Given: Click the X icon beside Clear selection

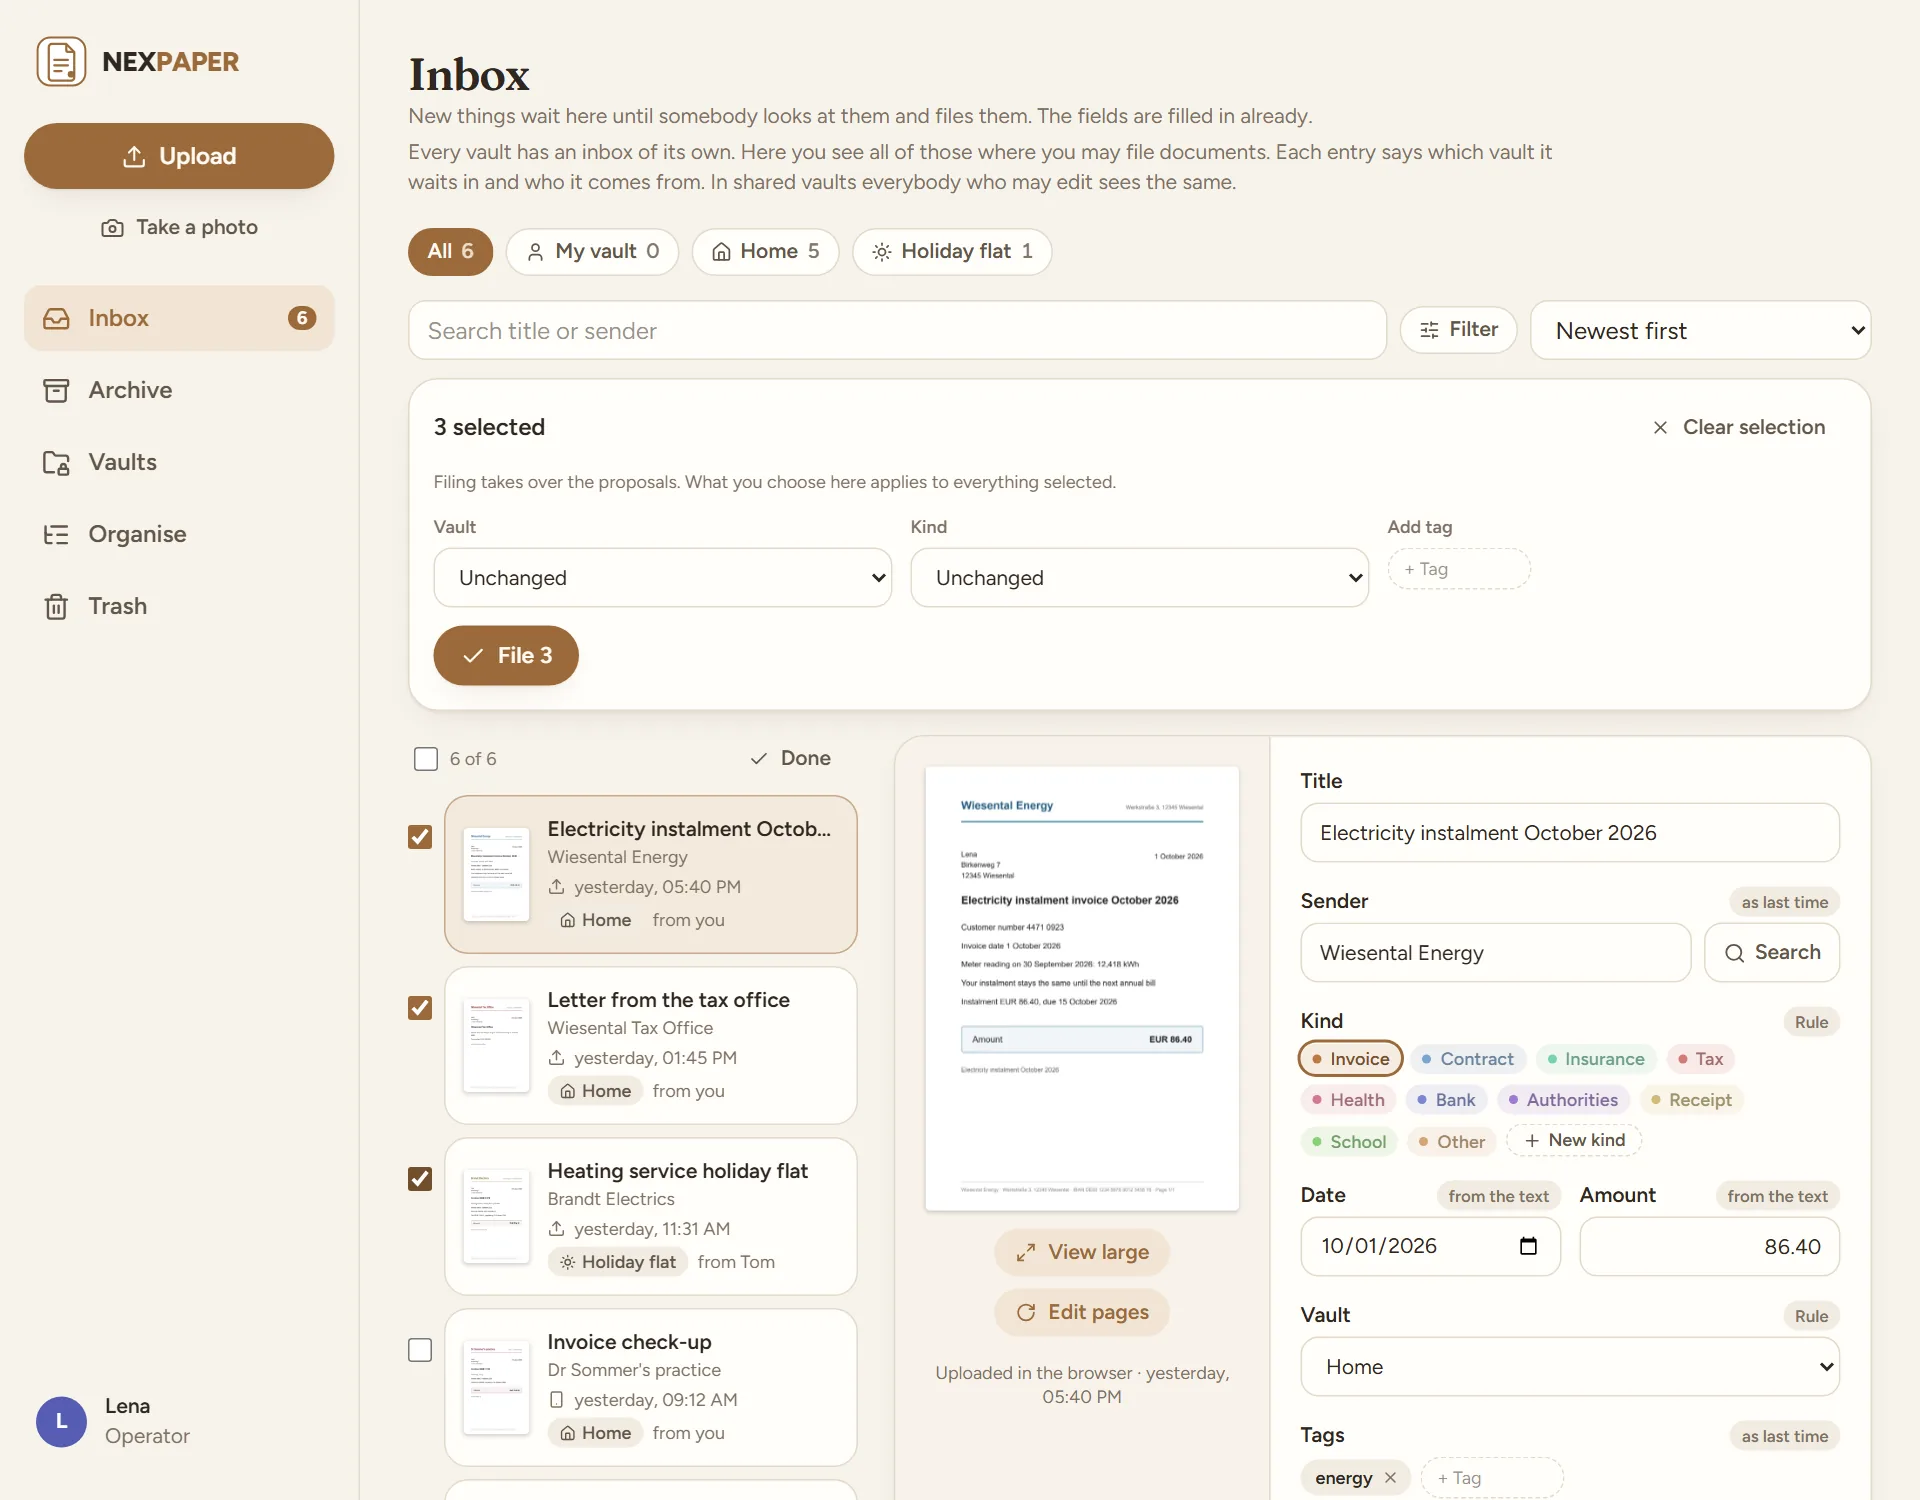Looking at the screenshot, I should click(x=1660, y=427).
